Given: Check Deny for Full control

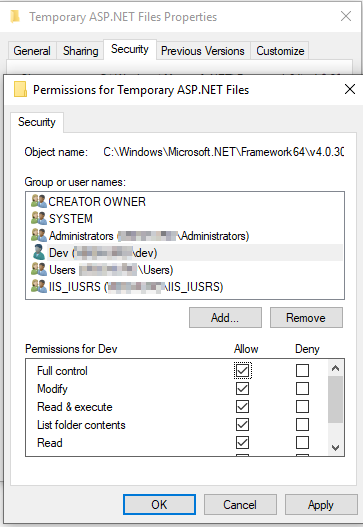Looking at the screenshot, I should (302, 371).
